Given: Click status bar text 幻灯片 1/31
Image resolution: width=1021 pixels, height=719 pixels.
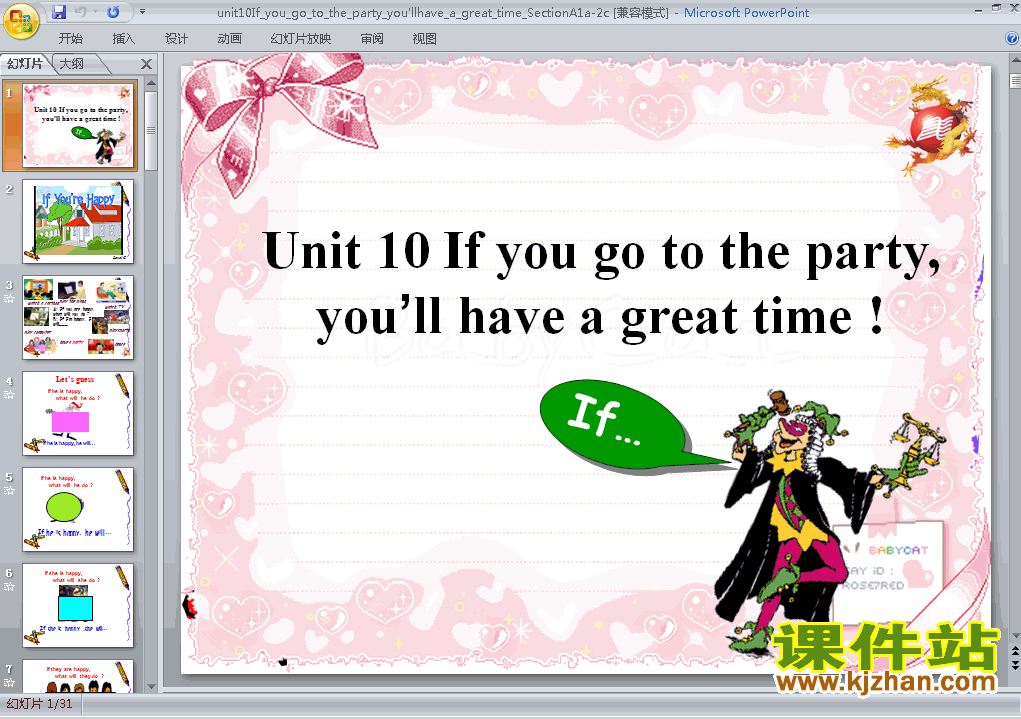Looking at the screenshot, I should tap(39, 704).
